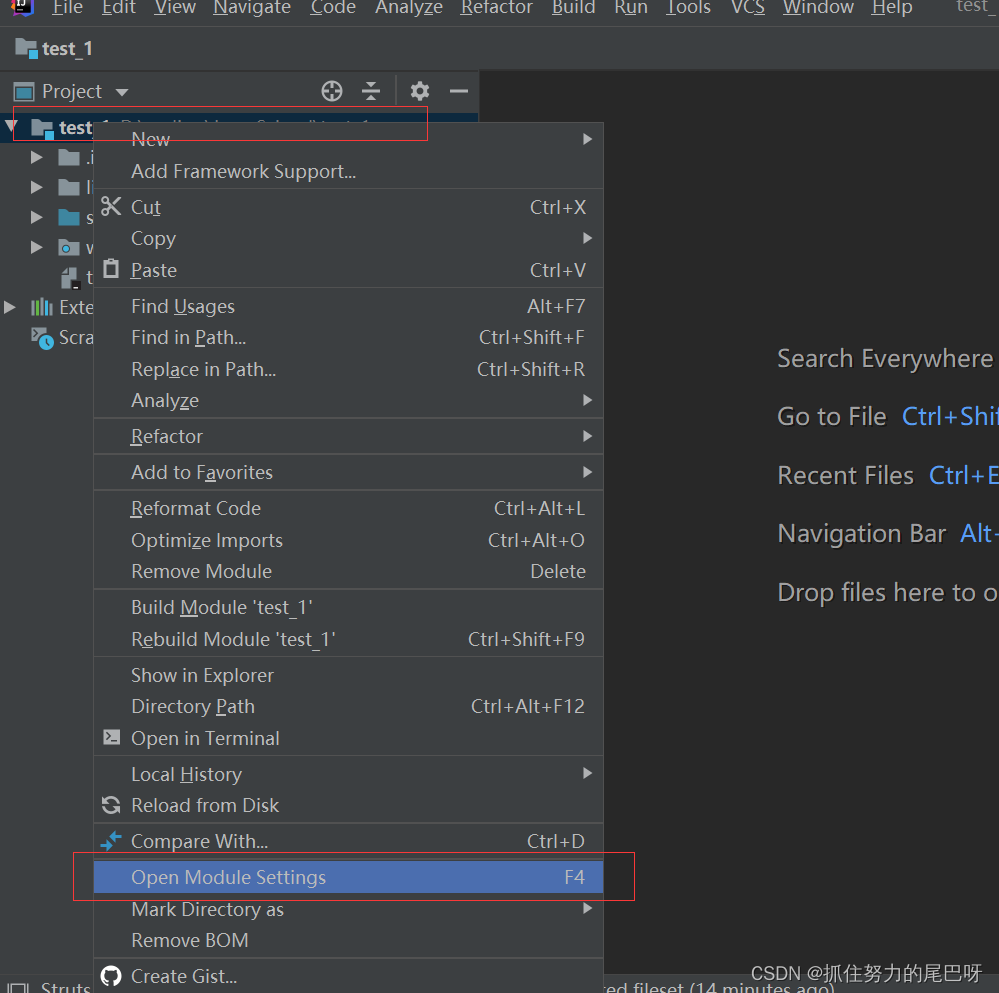The width and height of the screenshot is (999, 993).
Task: Hide the Project panel with minus icon
Action: pyautogui.click(x=459, y=91)
